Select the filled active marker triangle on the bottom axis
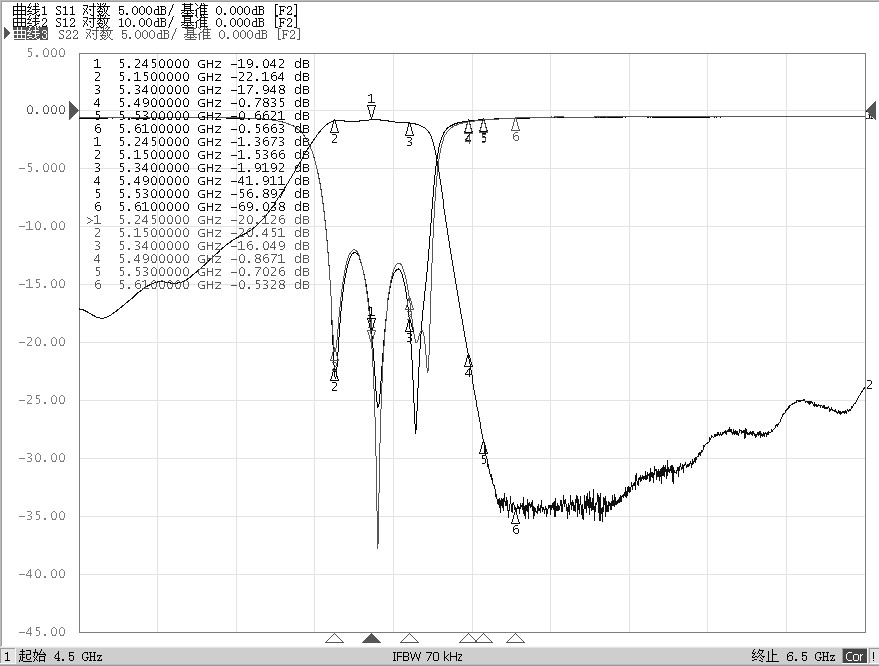 click(371, 638)
